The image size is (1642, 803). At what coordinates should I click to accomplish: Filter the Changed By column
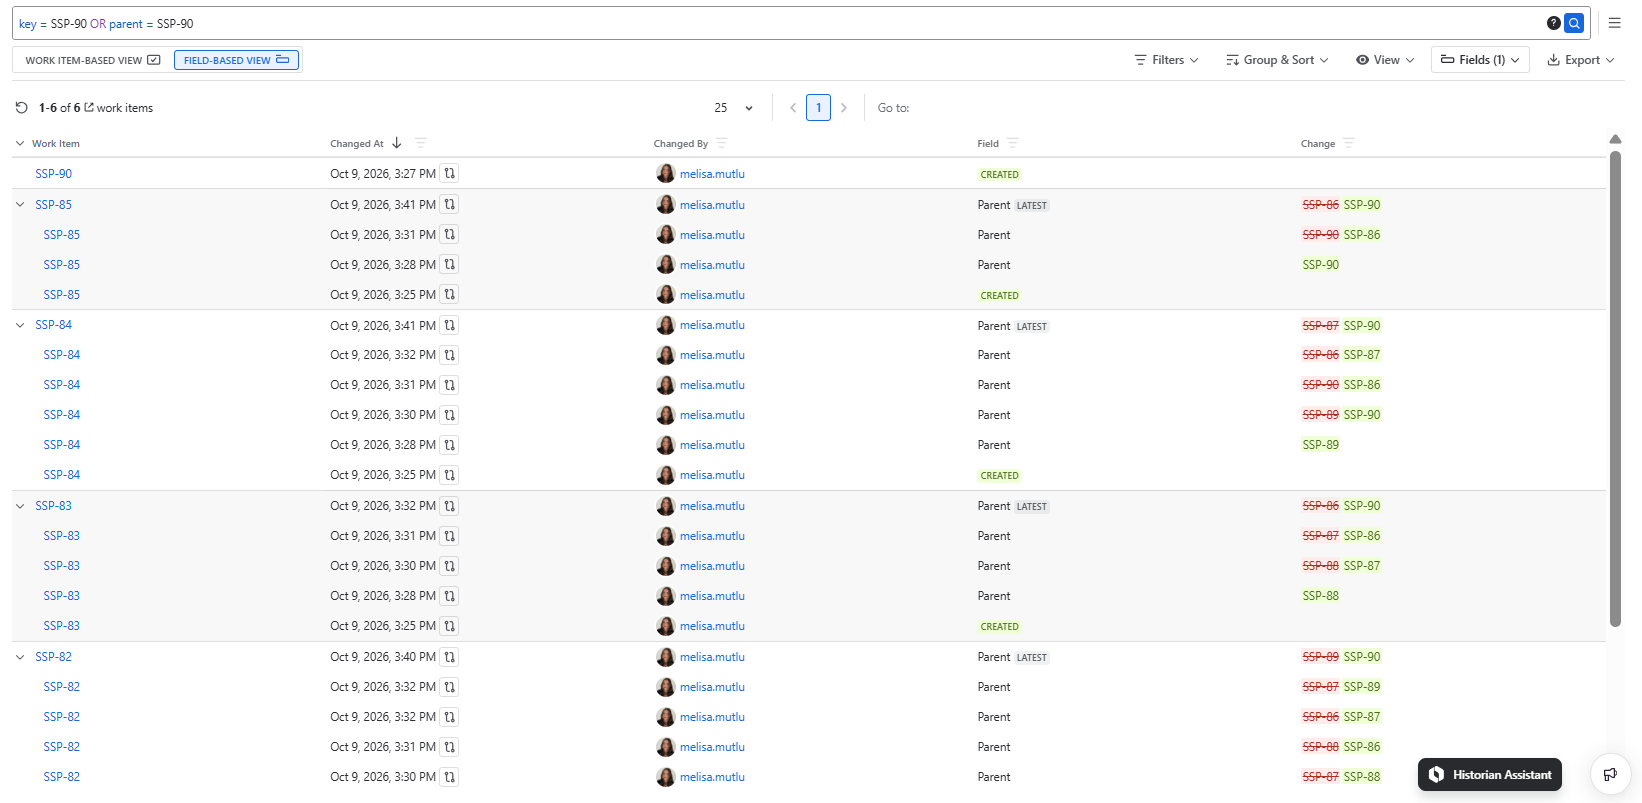[x=722, y=143]
